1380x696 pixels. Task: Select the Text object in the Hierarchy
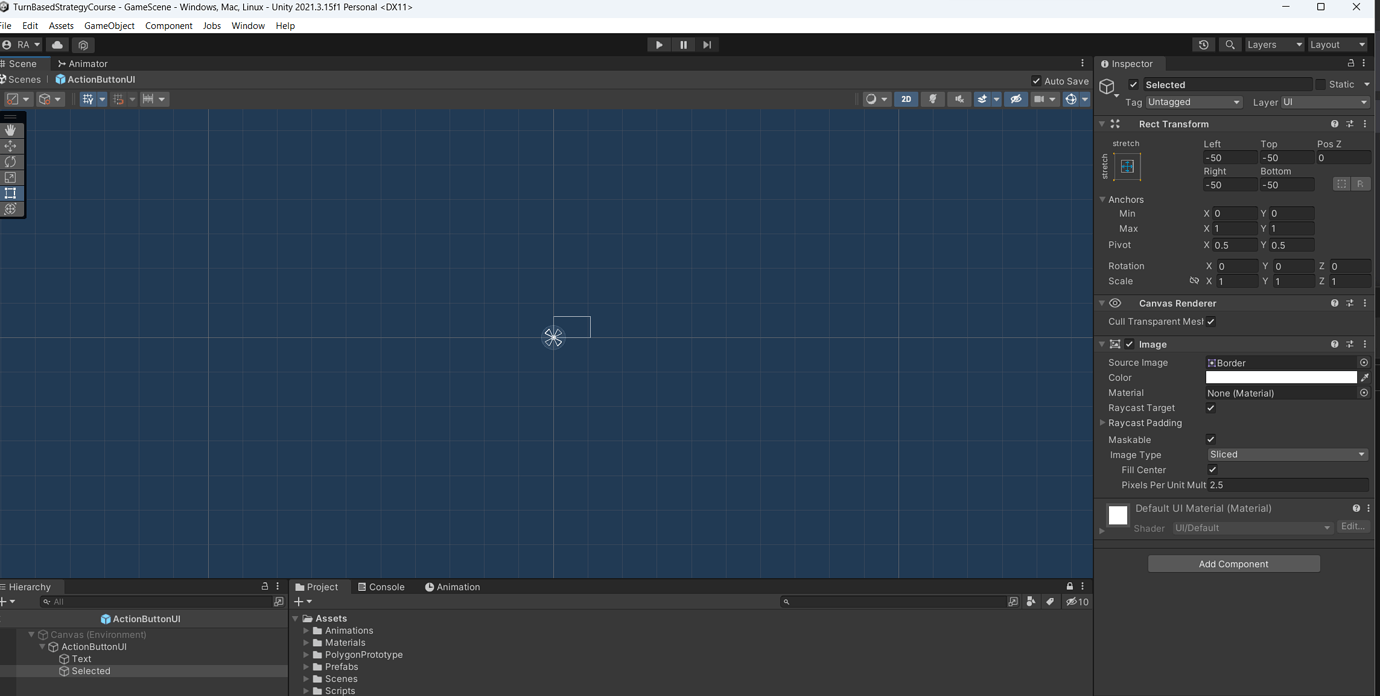coord(80,658)
